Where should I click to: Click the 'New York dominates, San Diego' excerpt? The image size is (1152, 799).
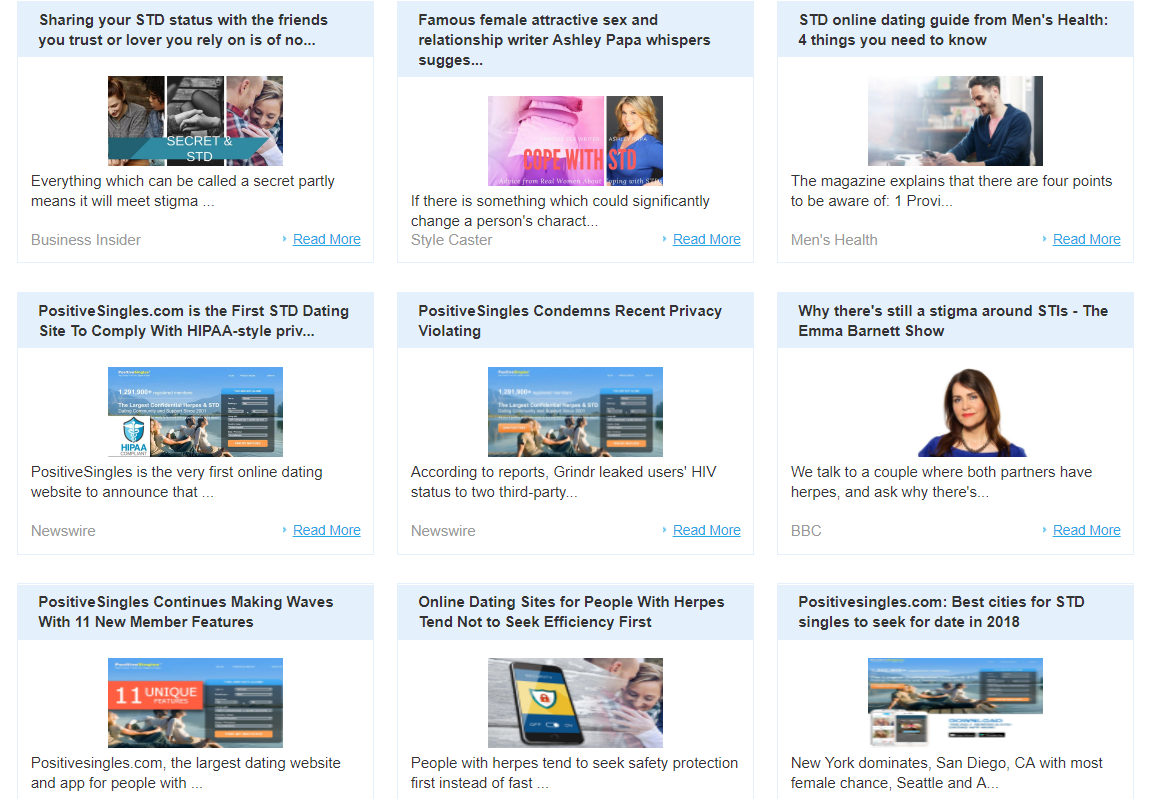coord(947,773)
